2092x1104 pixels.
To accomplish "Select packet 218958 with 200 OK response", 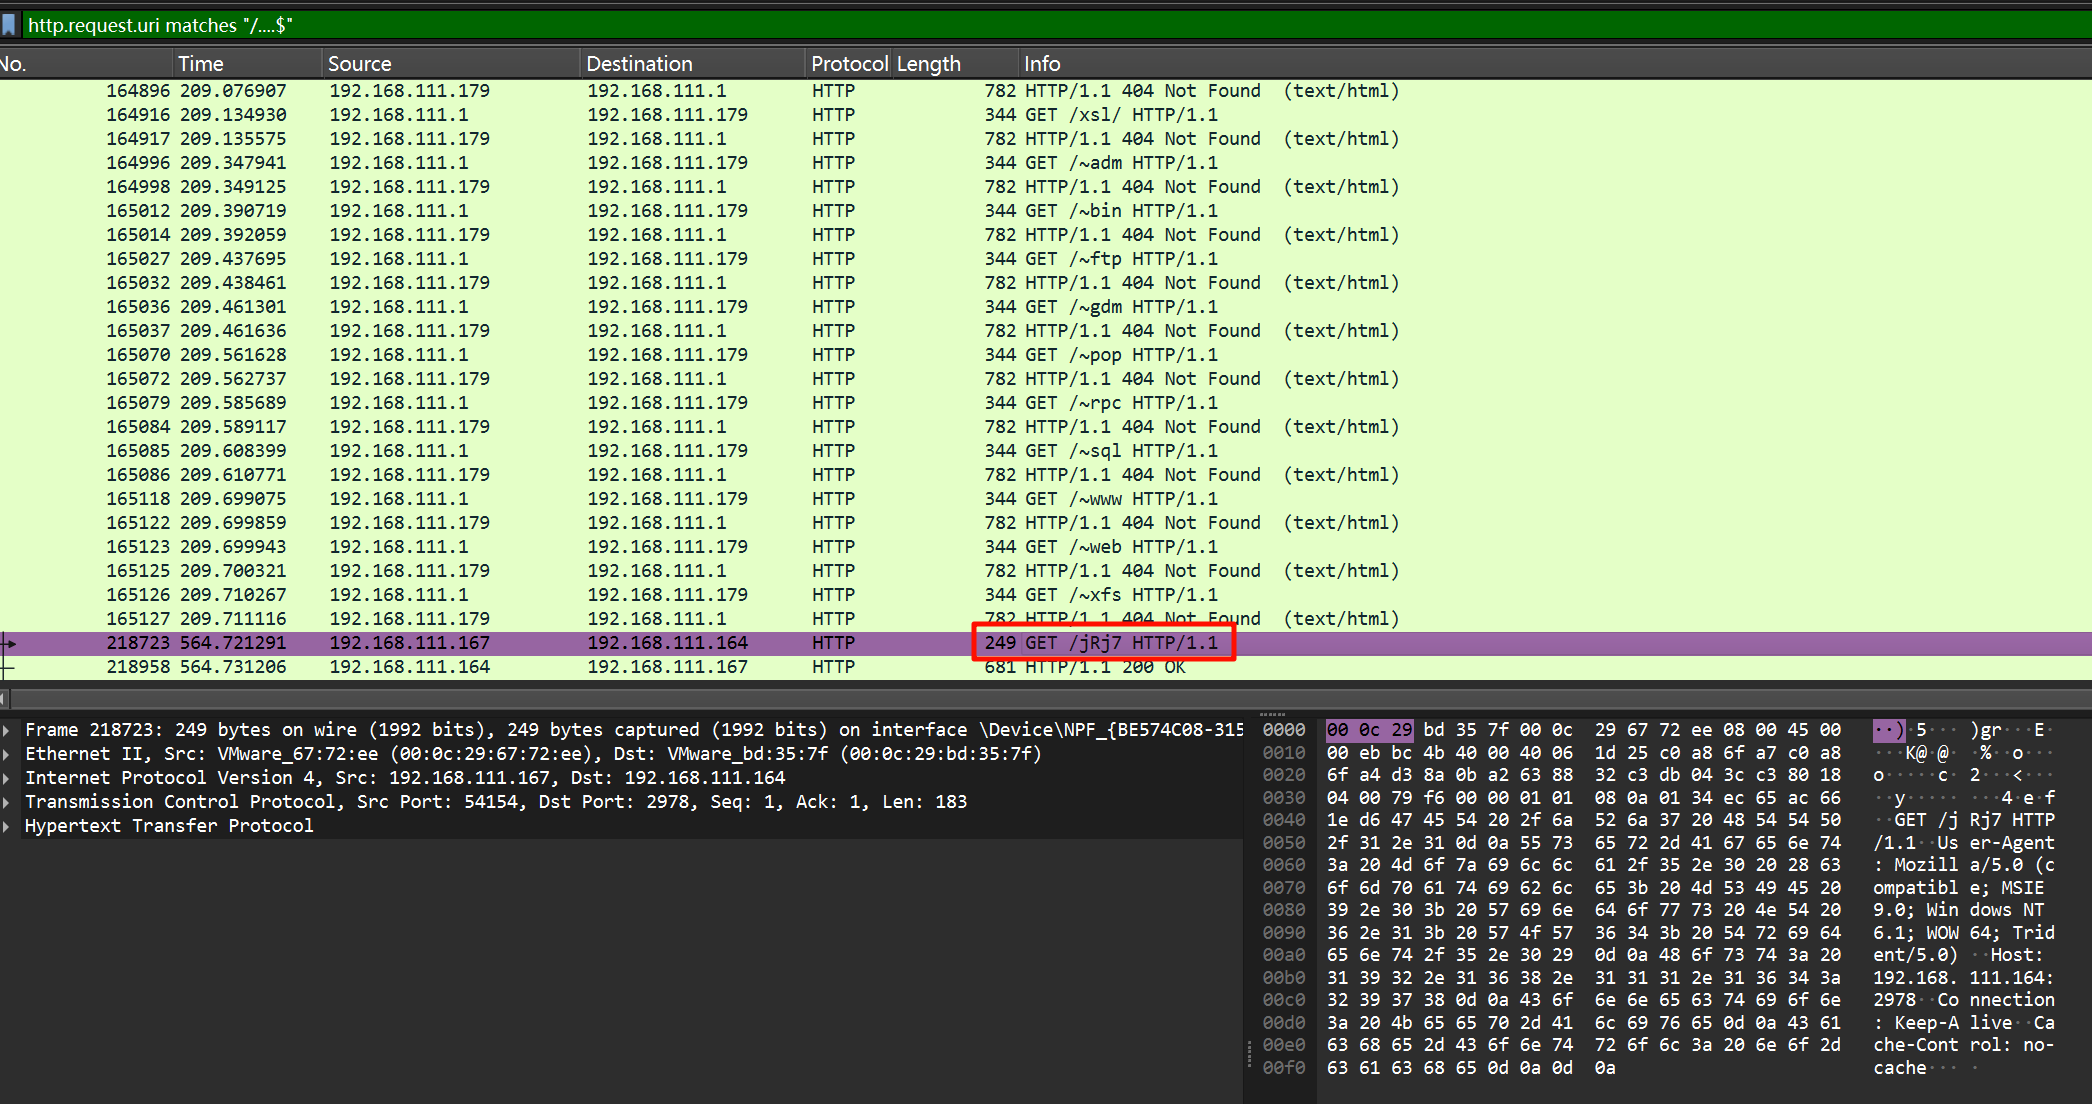I will pyautogui.click(x=1100, y=667).
